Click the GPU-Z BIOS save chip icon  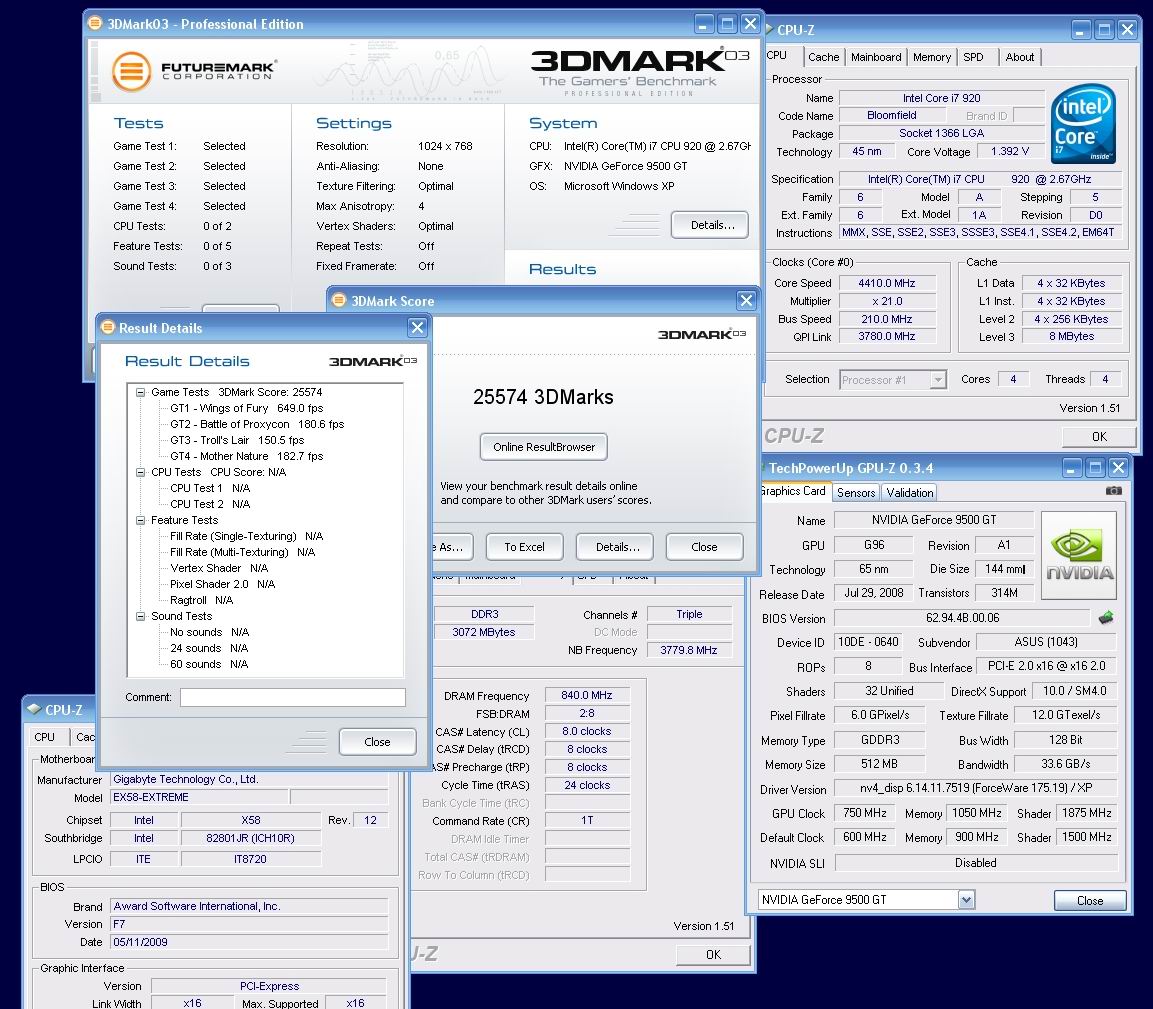click(x=1105, y=618)
